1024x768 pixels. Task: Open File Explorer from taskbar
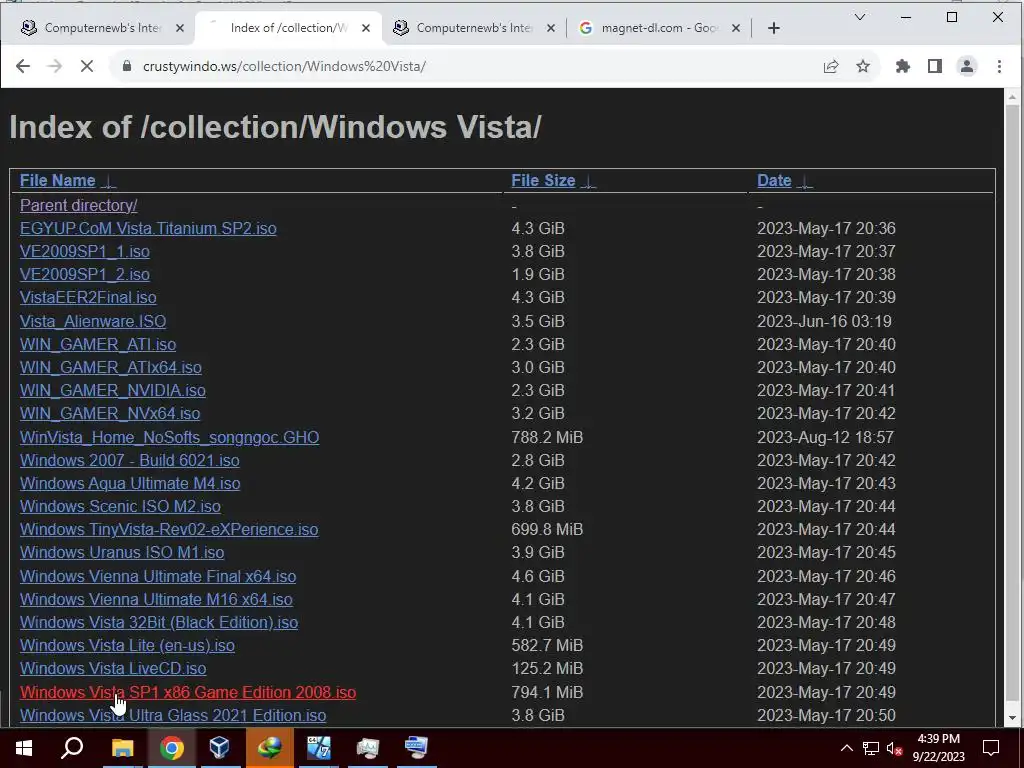(x=122, y=748)
